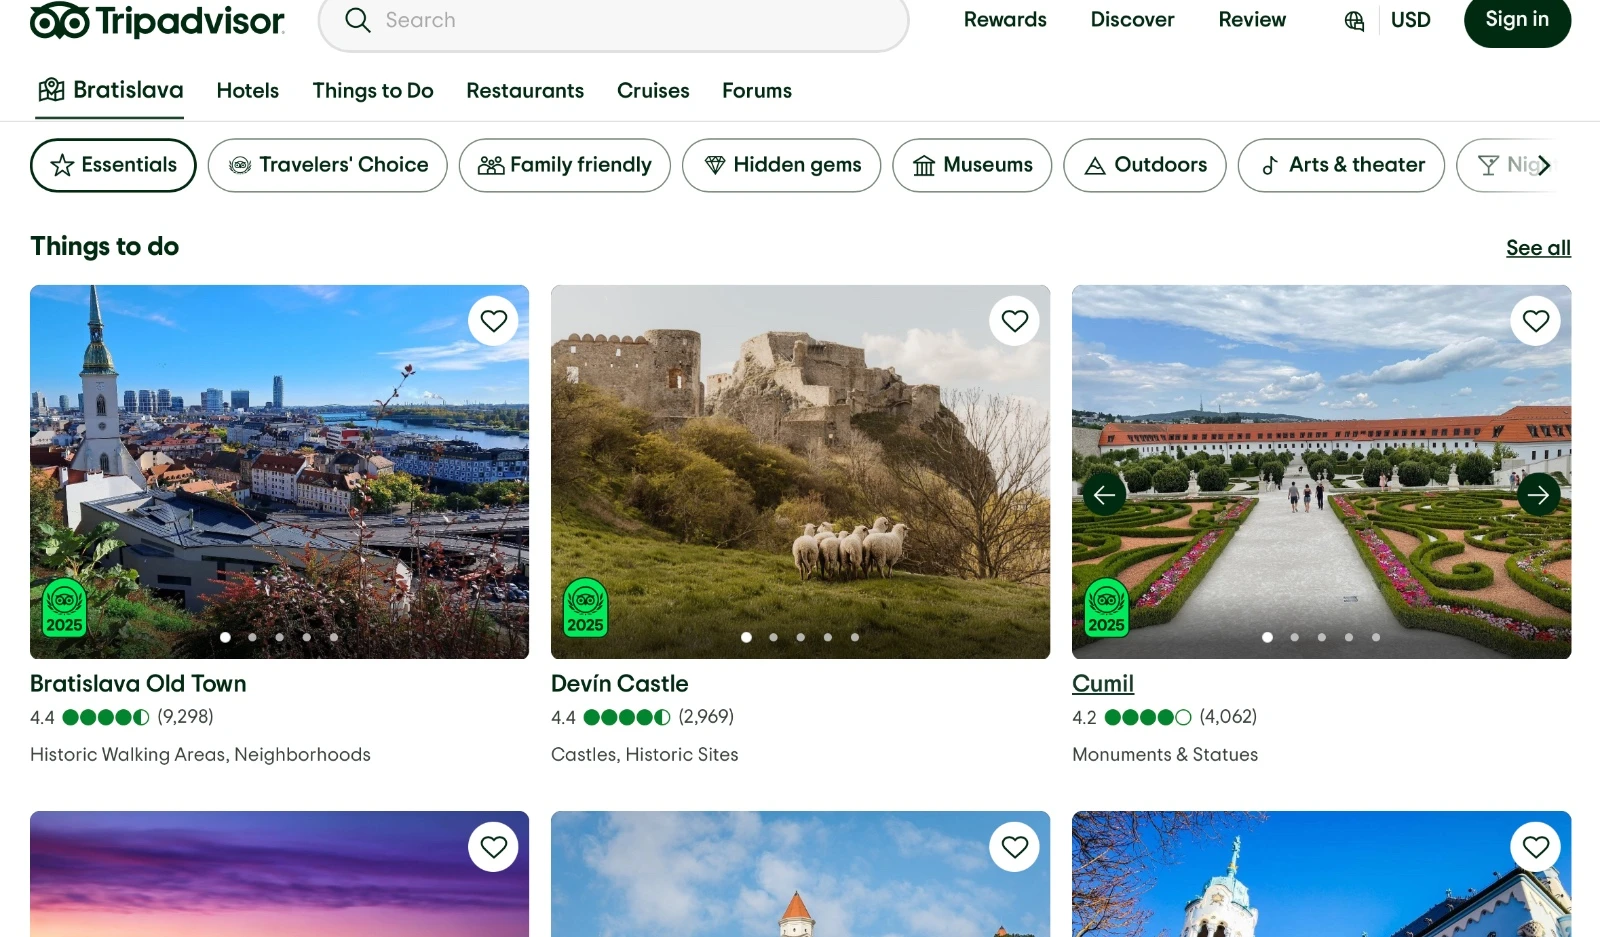Open the Cumil attraction title link
Image resolution: width=1600 pixels, height=937 pixels.
pyautogui.click(x=1102, y=684)
